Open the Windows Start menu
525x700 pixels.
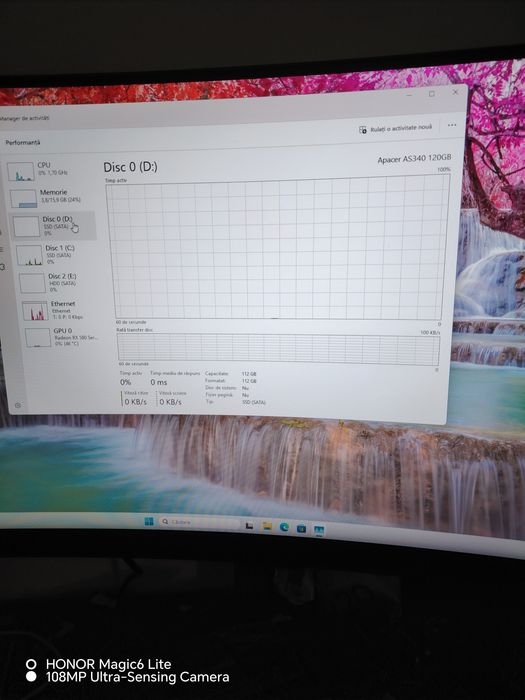pyautogui.click(x=149, y=521)
